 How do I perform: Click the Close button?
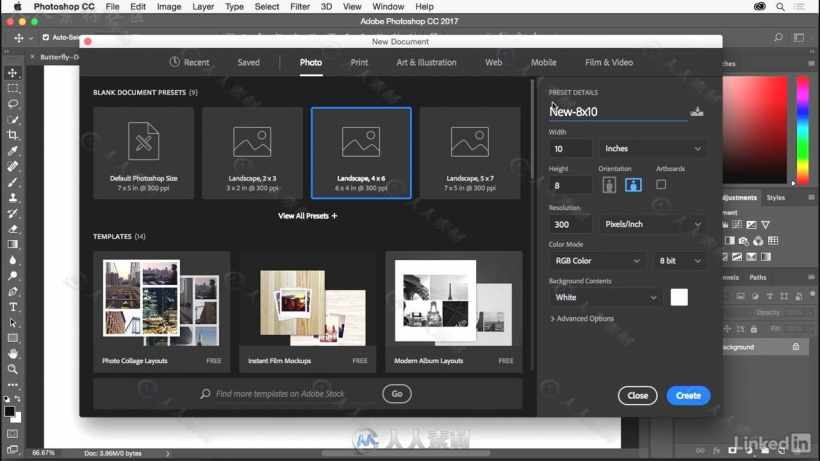(637, 396)
